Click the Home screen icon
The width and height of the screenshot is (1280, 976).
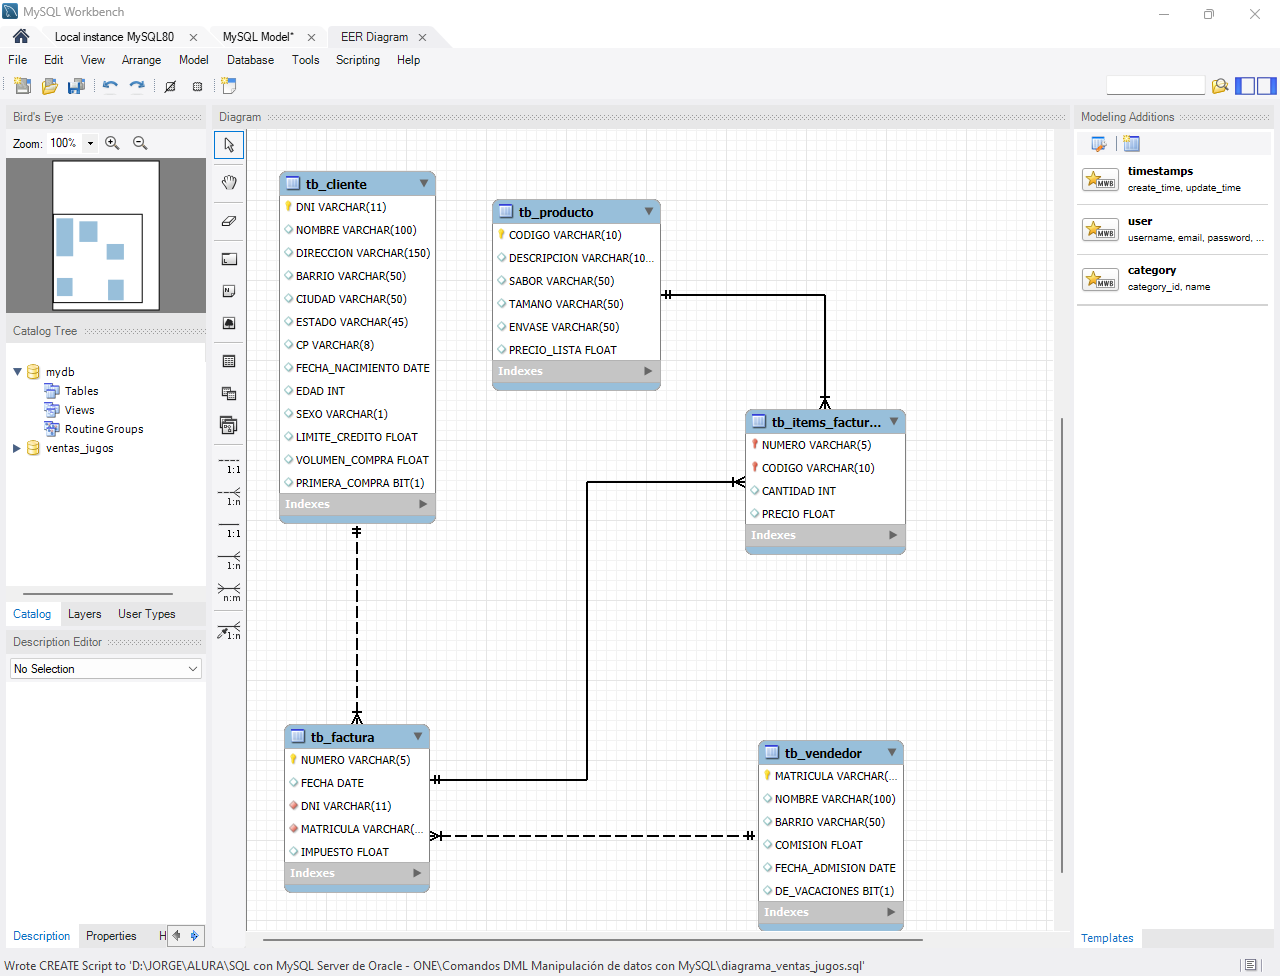point(21,36)
